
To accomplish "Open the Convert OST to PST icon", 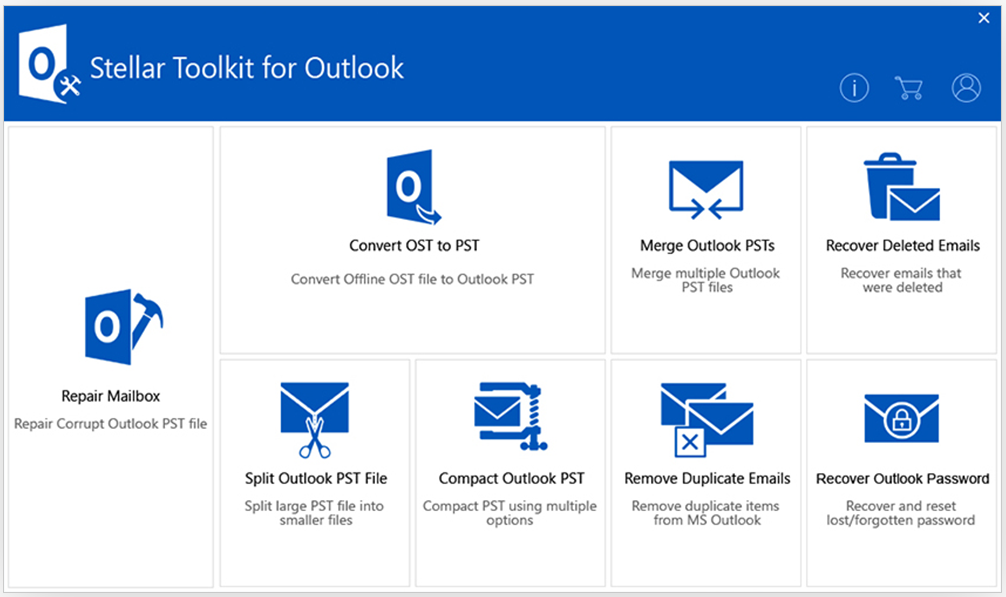I will click(x=412, y=187).
